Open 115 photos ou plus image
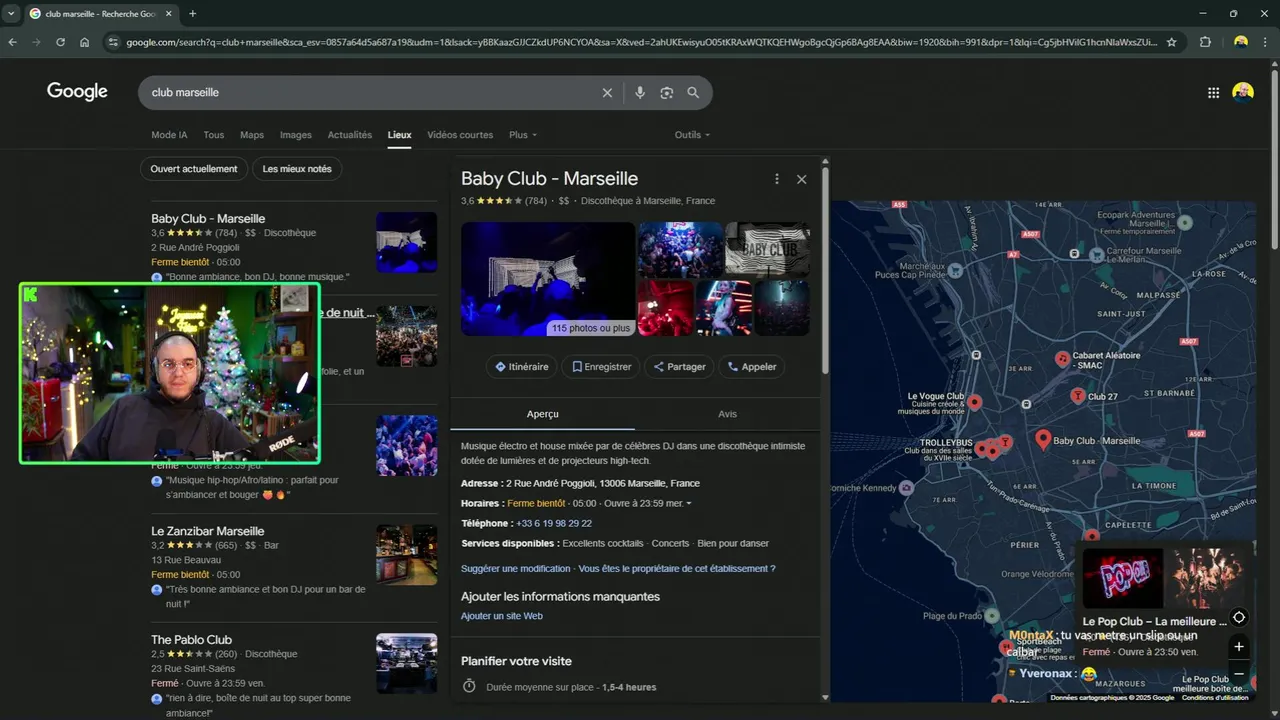The width and height of the screenshot is (1280, 720). [548, 279]
